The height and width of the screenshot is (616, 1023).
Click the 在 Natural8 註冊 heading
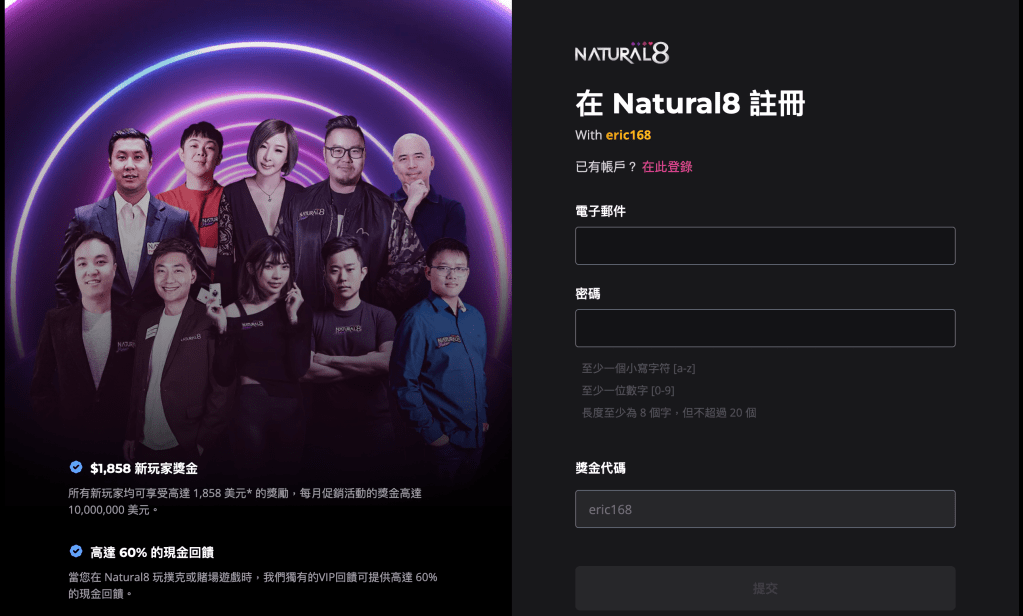point(690,103)
